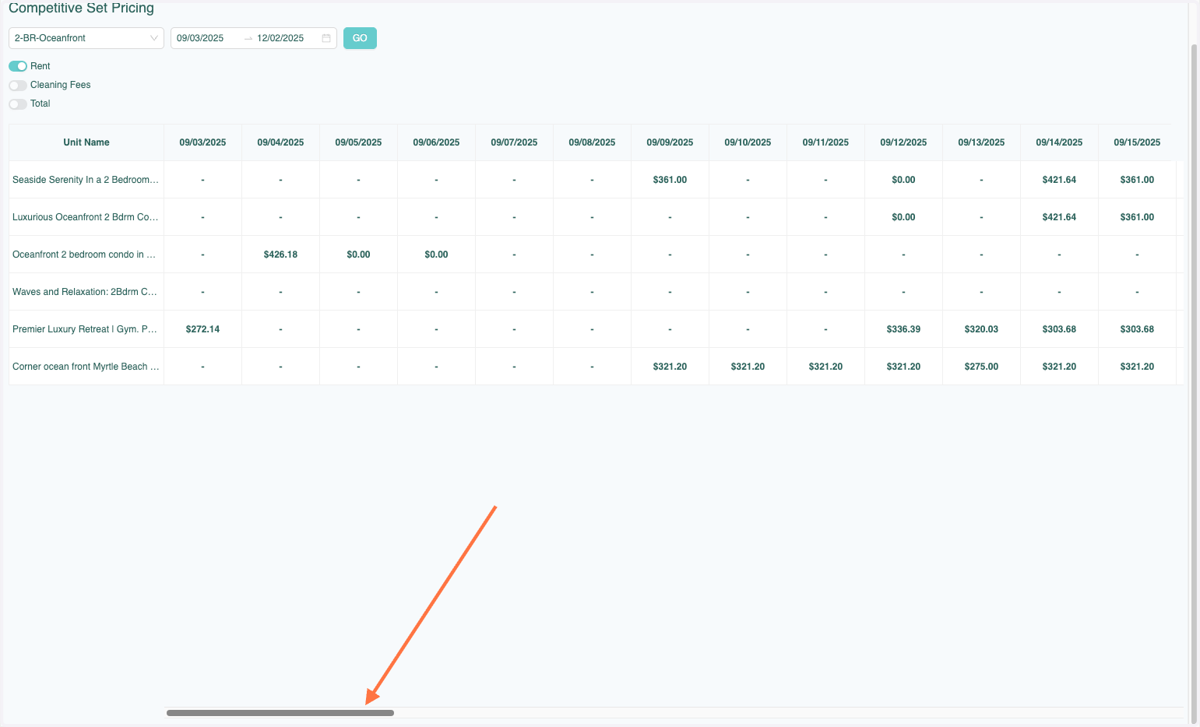Click the 09/15/2025 column header
This screenshot has height=727, width=1200.
tap(1138, 142)
